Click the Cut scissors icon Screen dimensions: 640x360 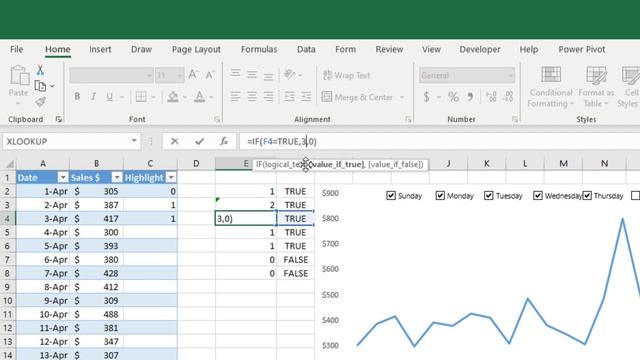point(40,70)
